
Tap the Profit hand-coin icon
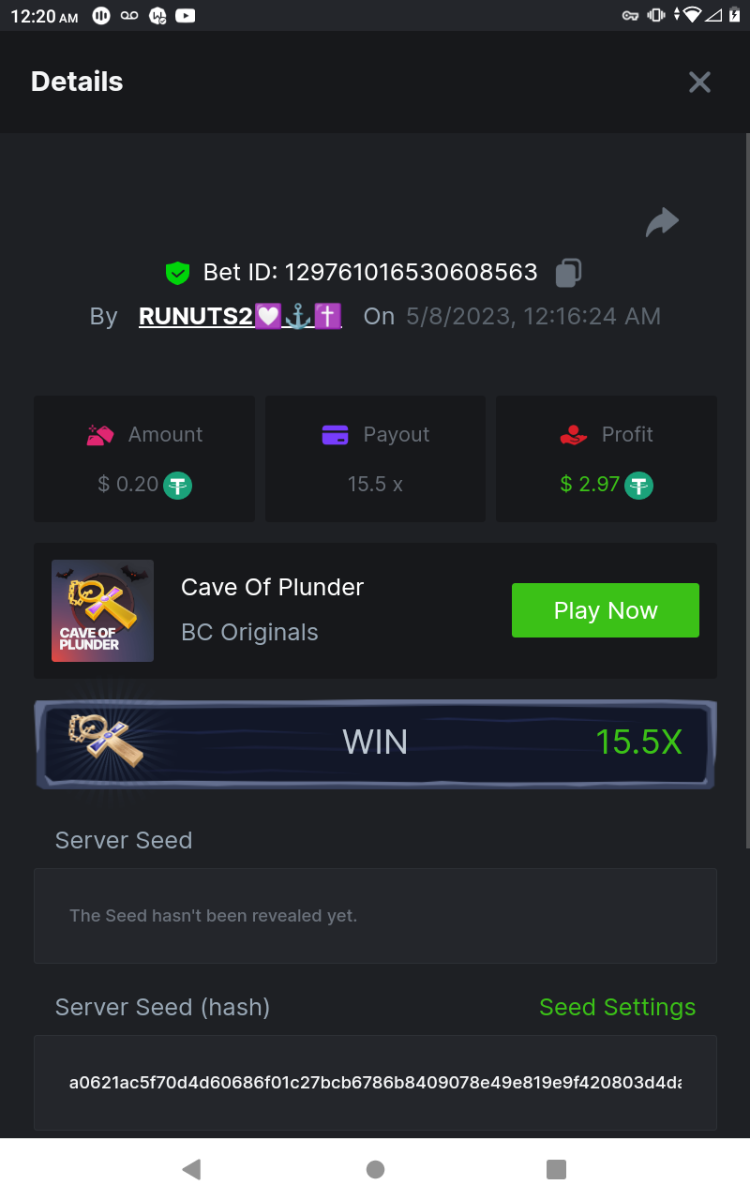573,435
